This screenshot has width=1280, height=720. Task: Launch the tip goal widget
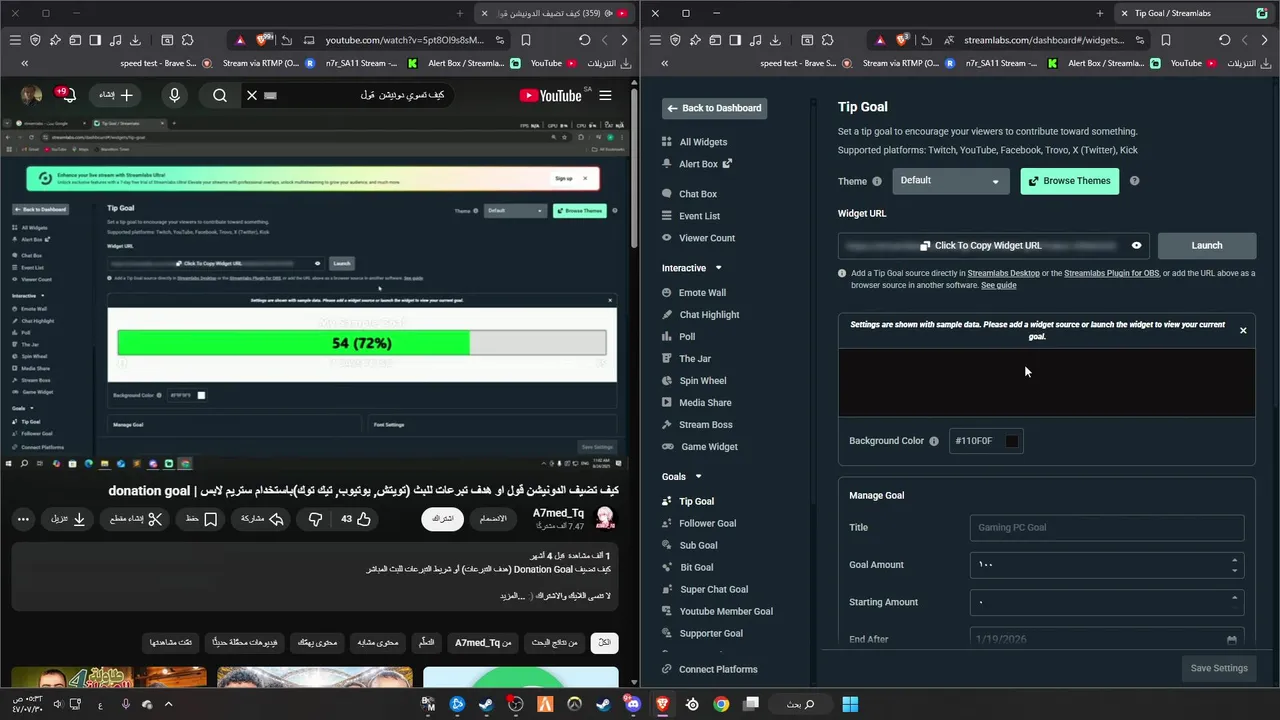point(1207,245)
